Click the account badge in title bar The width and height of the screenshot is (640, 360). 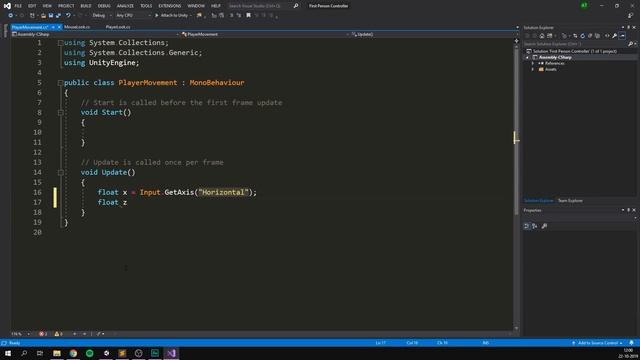(584, 6)
